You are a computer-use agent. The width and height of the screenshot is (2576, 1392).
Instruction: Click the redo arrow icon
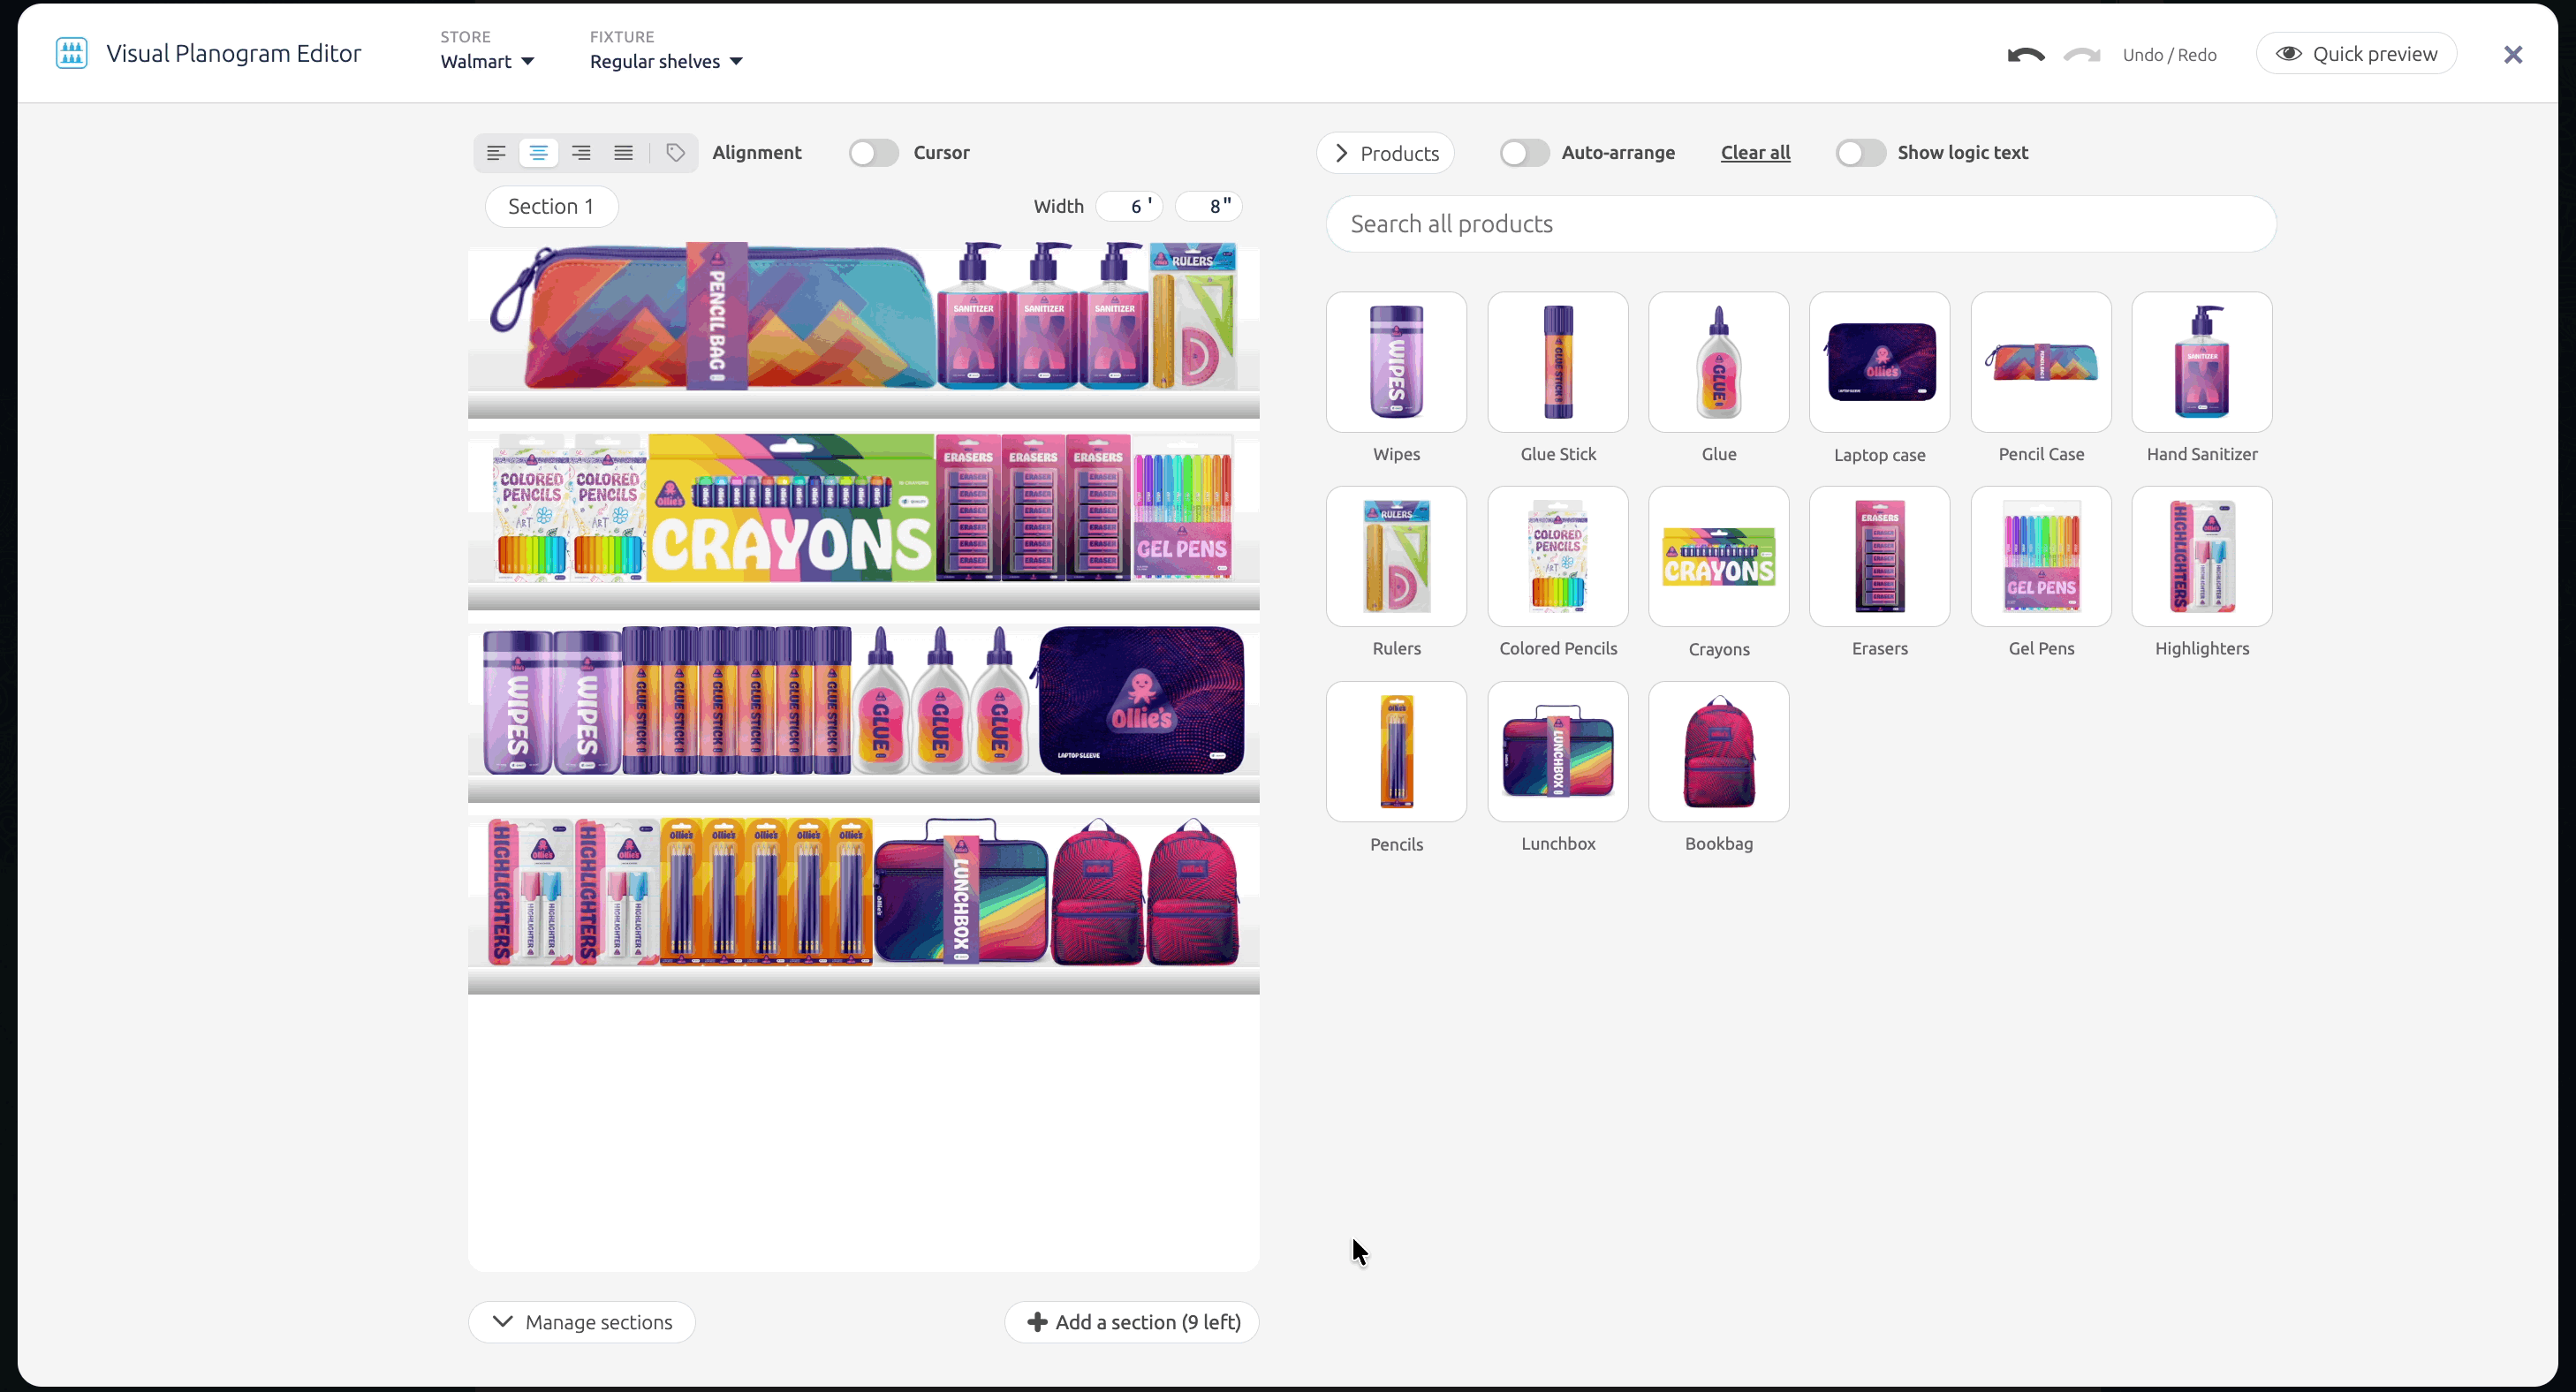(x=2082, y=55)
